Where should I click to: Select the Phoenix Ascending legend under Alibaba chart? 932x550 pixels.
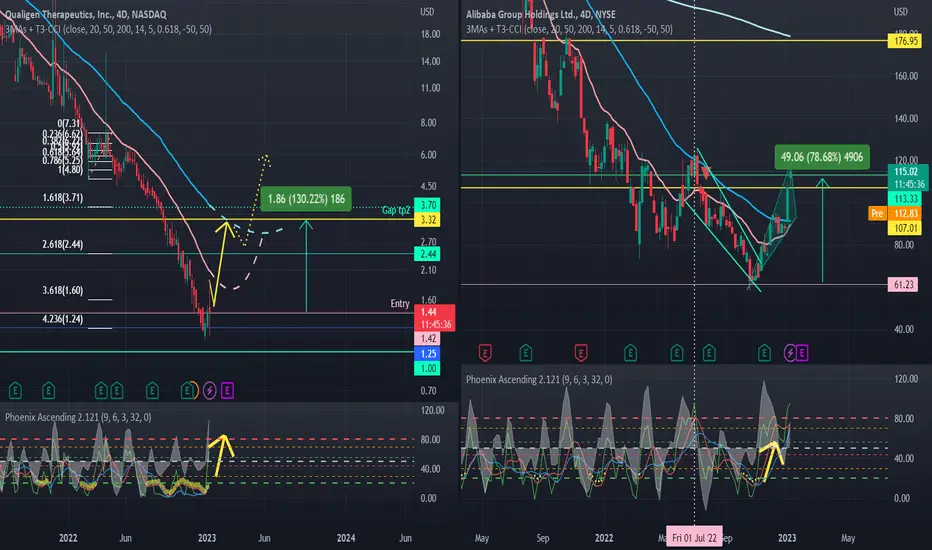(539, 379)
